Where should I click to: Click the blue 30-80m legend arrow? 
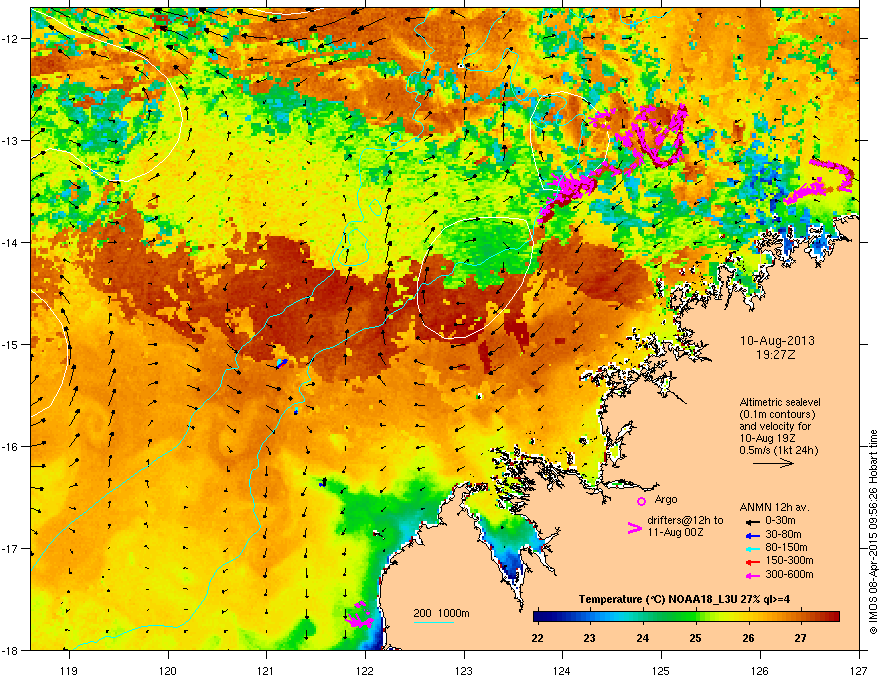coord(752,536)
